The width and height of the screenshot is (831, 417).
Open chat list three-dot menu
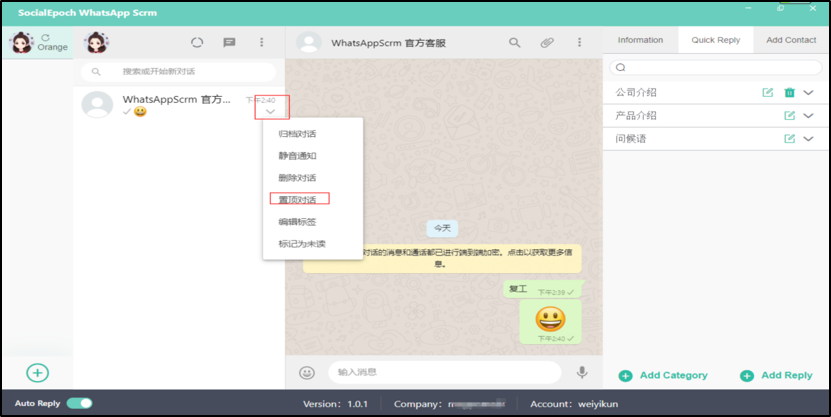click(x=261, y=42)
